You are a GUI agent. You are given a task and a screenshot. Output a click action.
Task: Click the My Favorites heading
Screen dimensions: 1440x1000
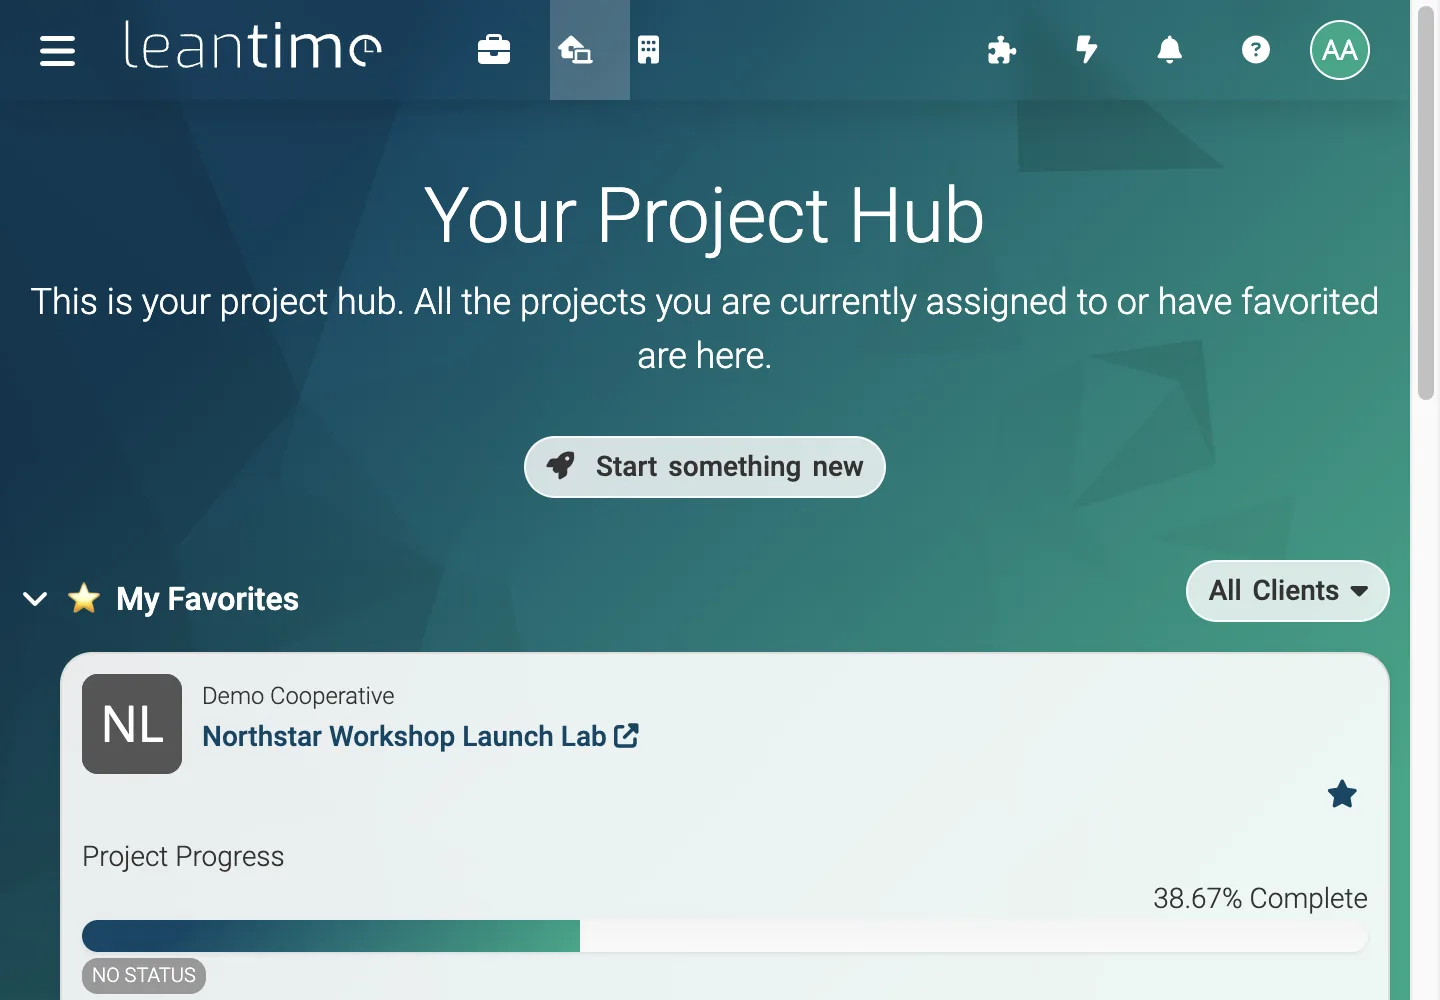(207, 599)
